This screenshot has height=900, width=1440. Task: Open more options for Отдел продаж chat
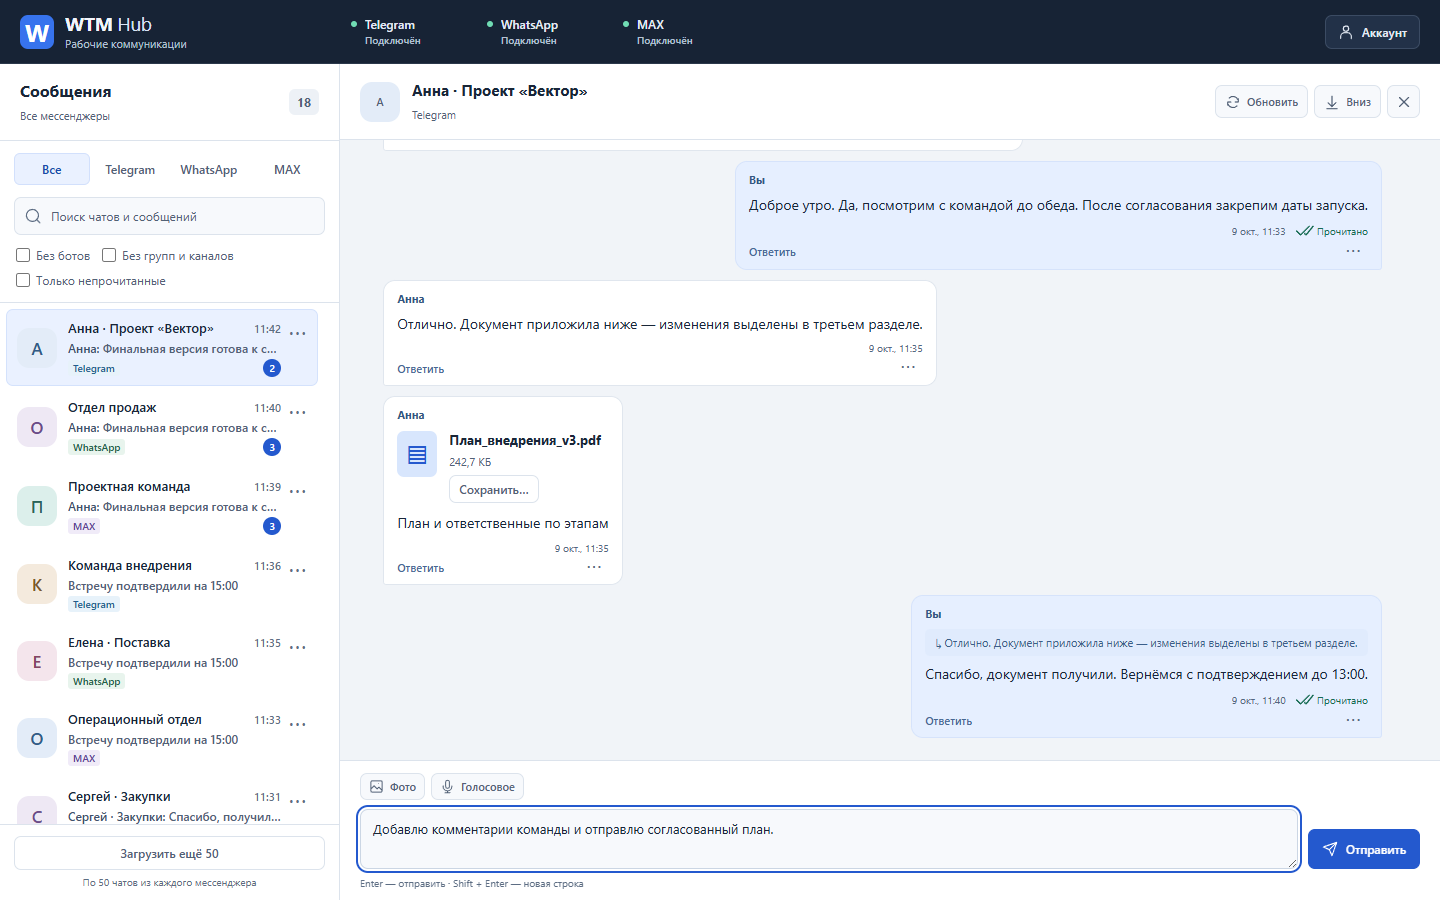pyautogui.click(x=298, y=412)
